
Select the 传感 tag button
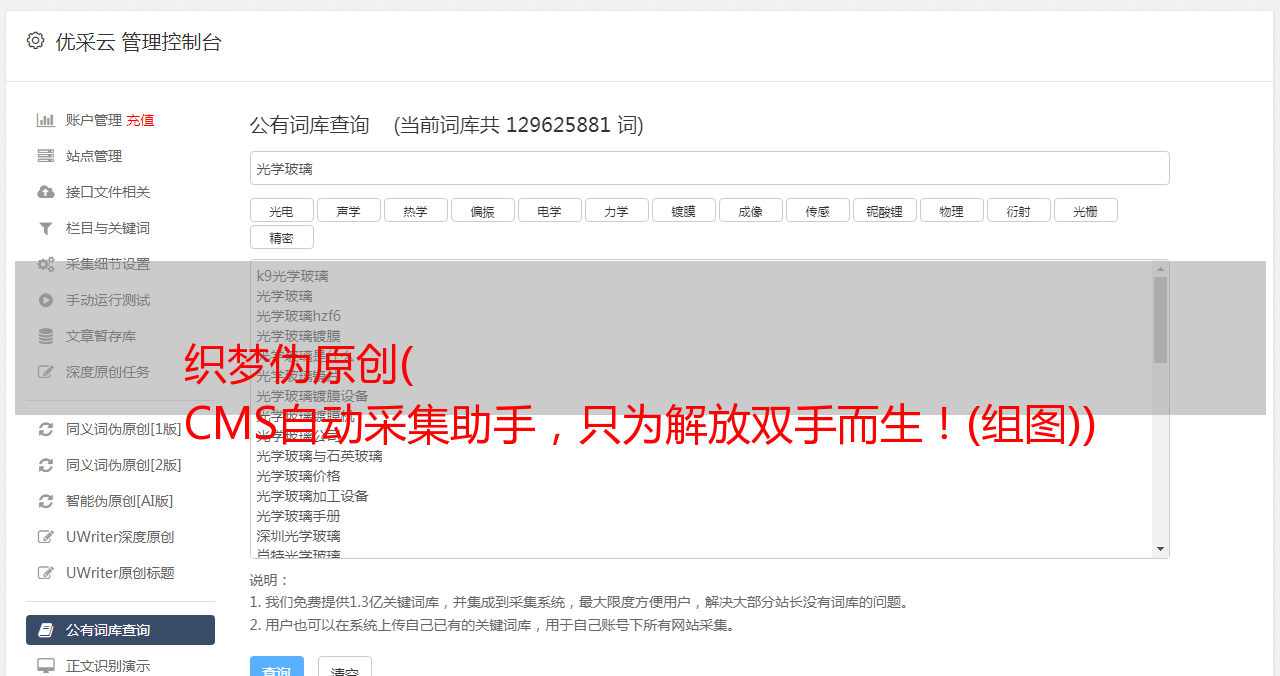[x=817, y=210]
